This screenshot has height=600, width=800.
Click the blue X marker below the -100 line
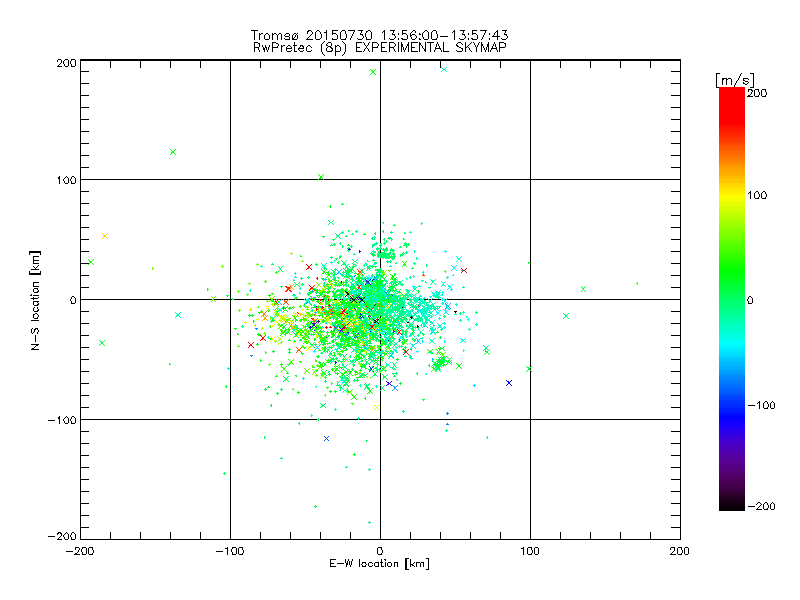click(327, 438)
